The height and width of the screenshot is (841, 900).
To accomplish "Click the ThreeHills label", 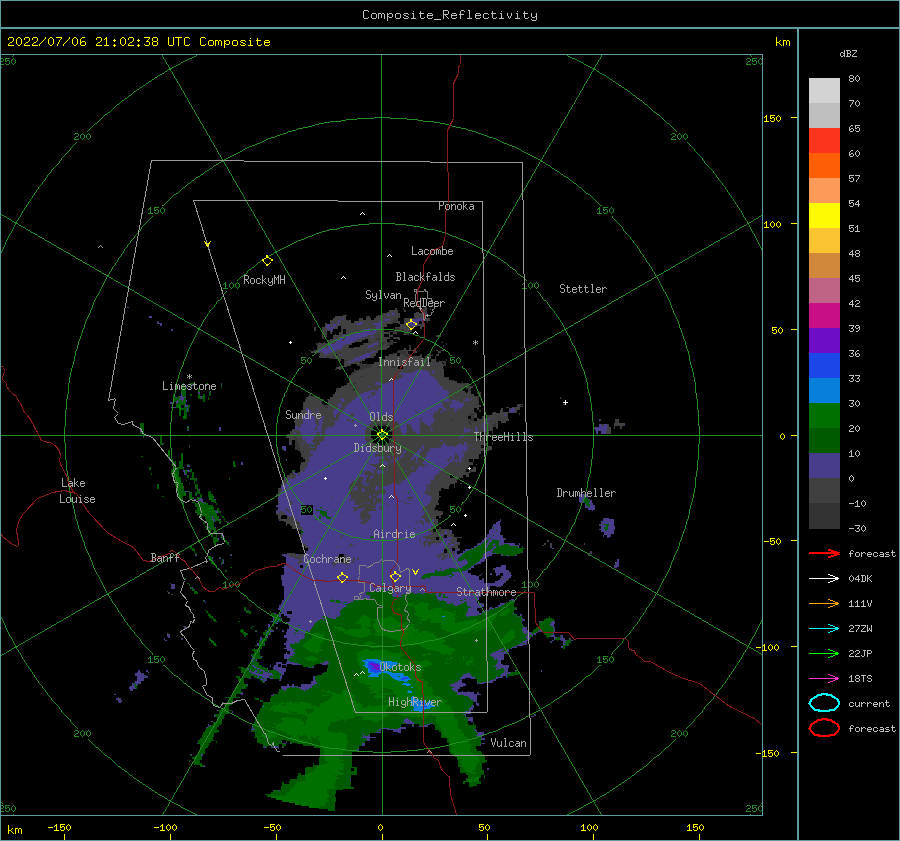I will tap(503, 437).
